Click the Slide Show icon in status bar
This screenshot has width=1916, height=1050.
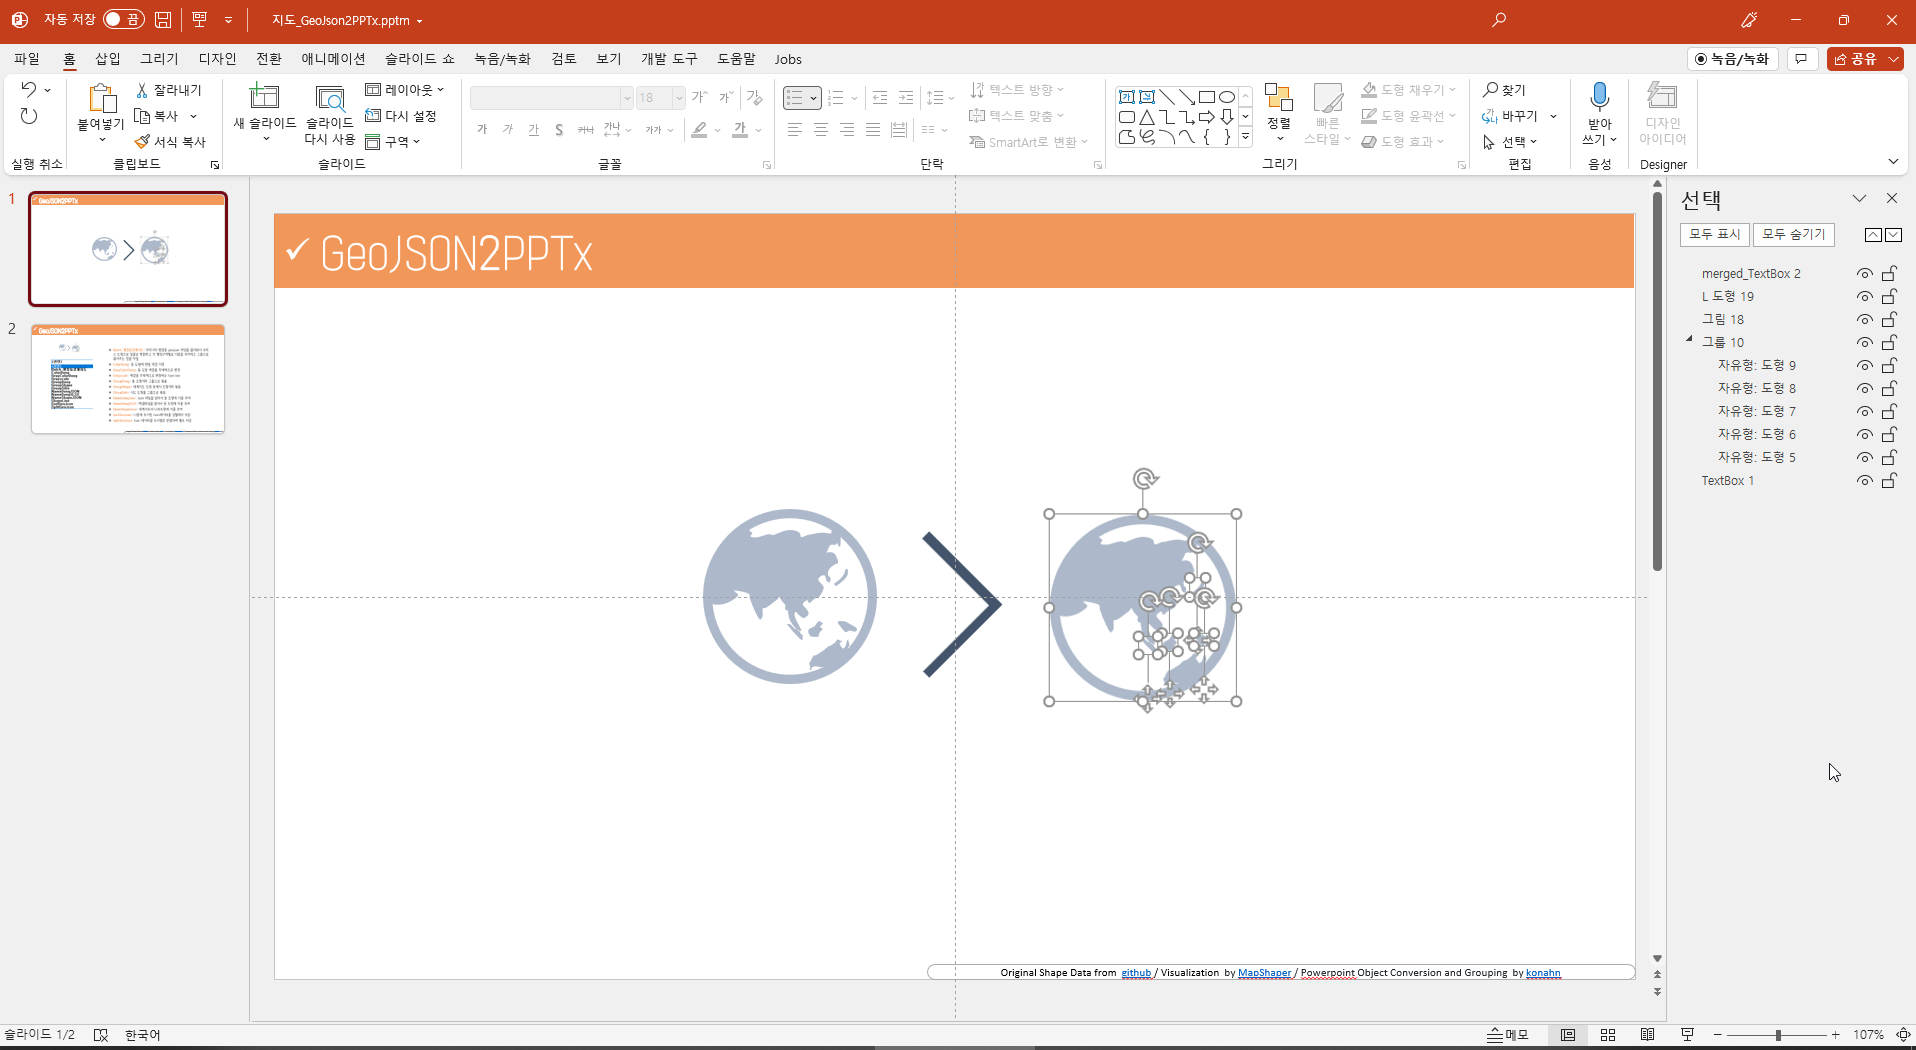point(1687,1035)
